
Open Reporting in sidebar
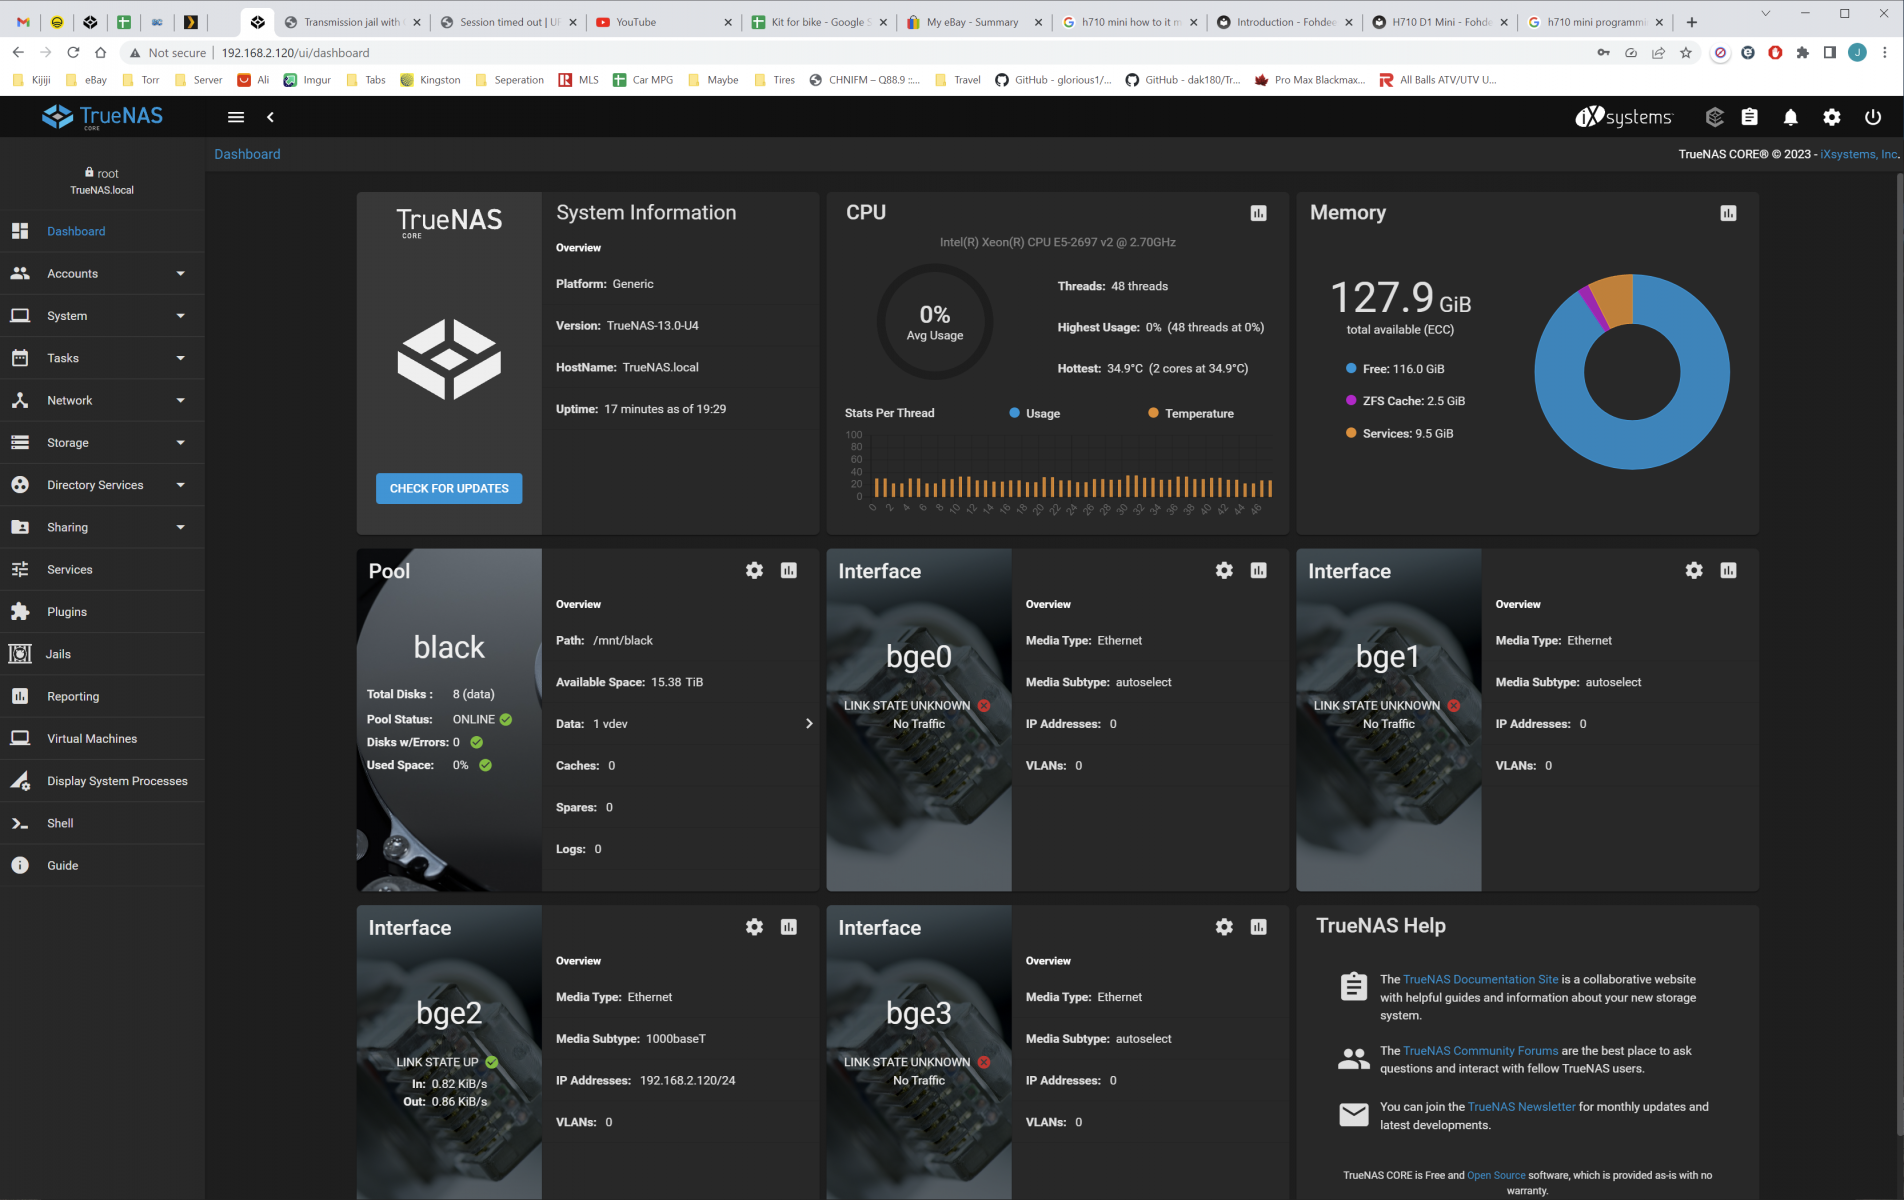coord(102,696)
